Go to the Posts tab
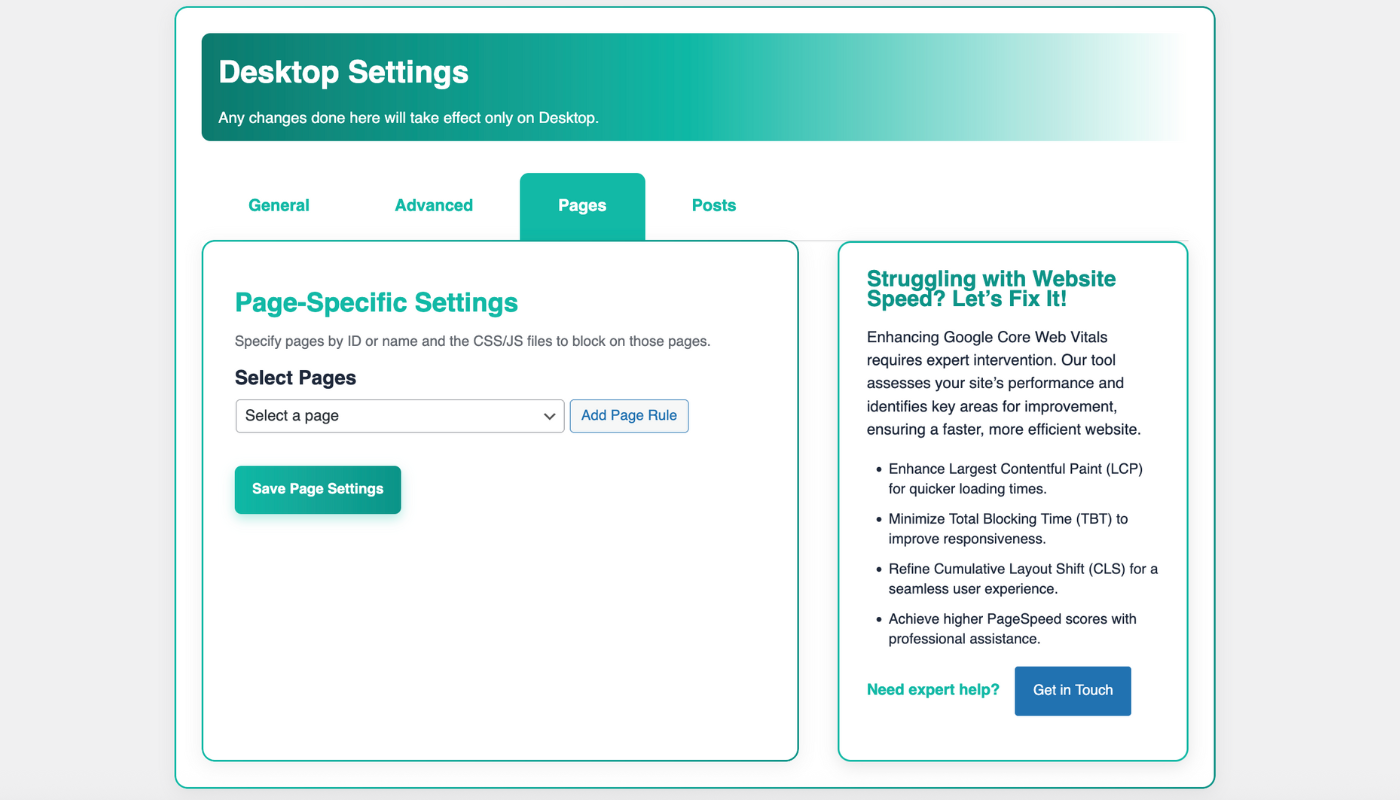Viewport: 1400px width, 800px height. (x=714, y=206)
